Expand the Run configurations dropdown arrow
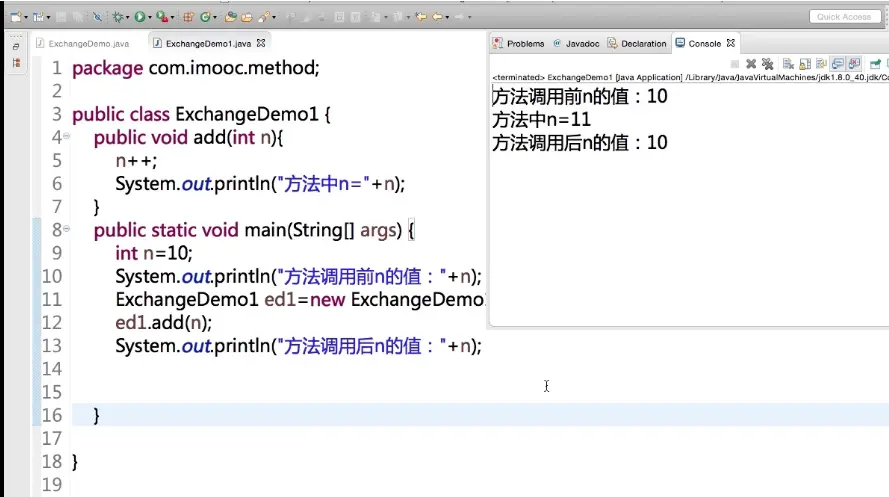 (x=150, y=18)
